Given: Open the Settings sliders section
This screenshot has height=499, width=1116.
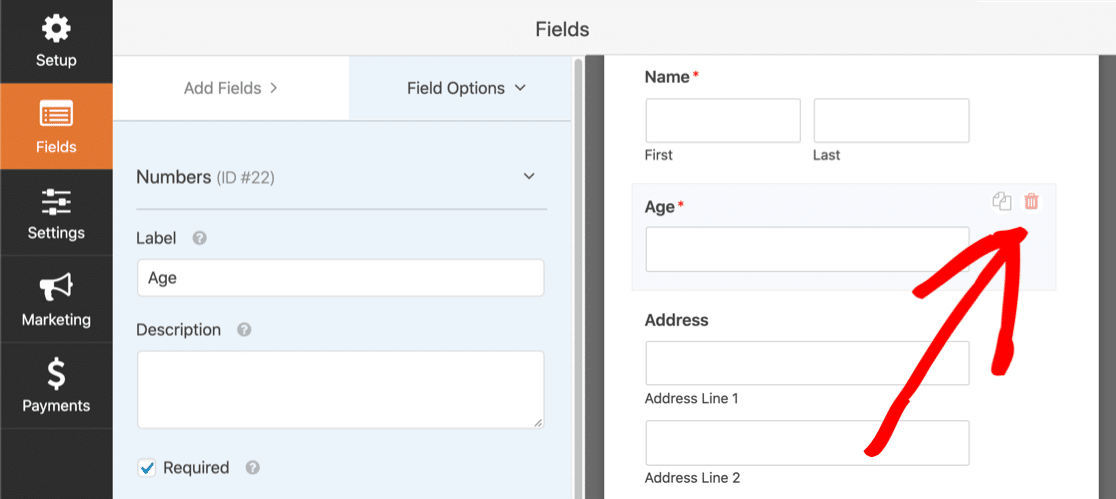Looking at the screenshot, I should pos(56,213).
